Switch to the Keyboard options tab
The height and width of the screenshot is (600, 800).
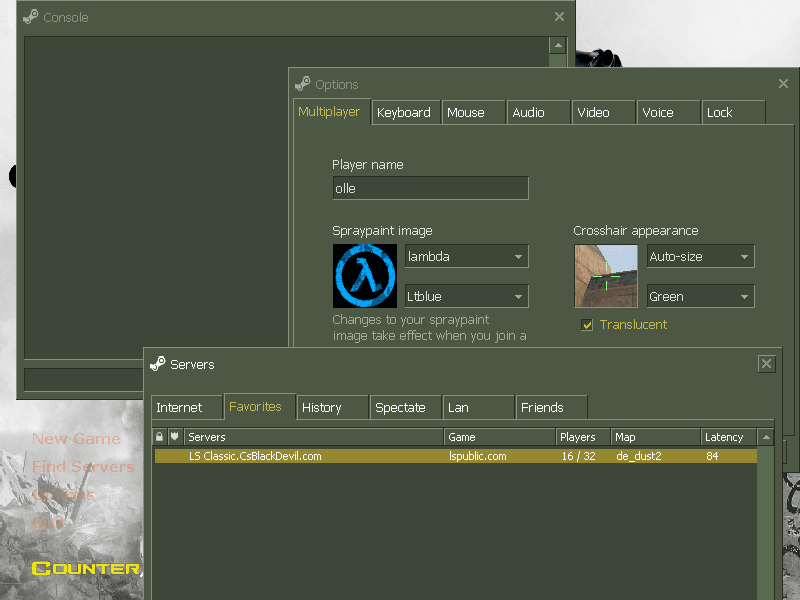[x=404, y=113]
